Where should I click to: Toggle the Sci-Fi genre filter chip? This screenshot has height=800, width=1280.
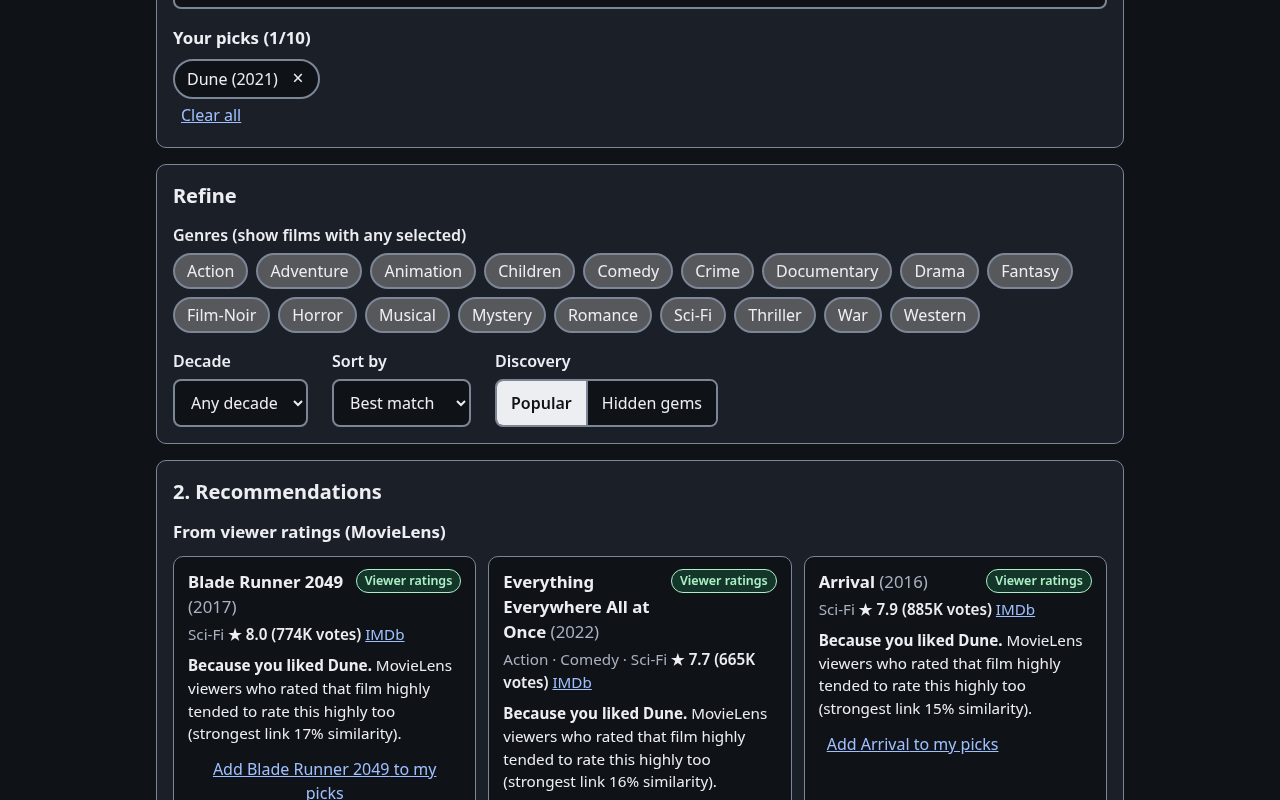(x=693, y=315)
